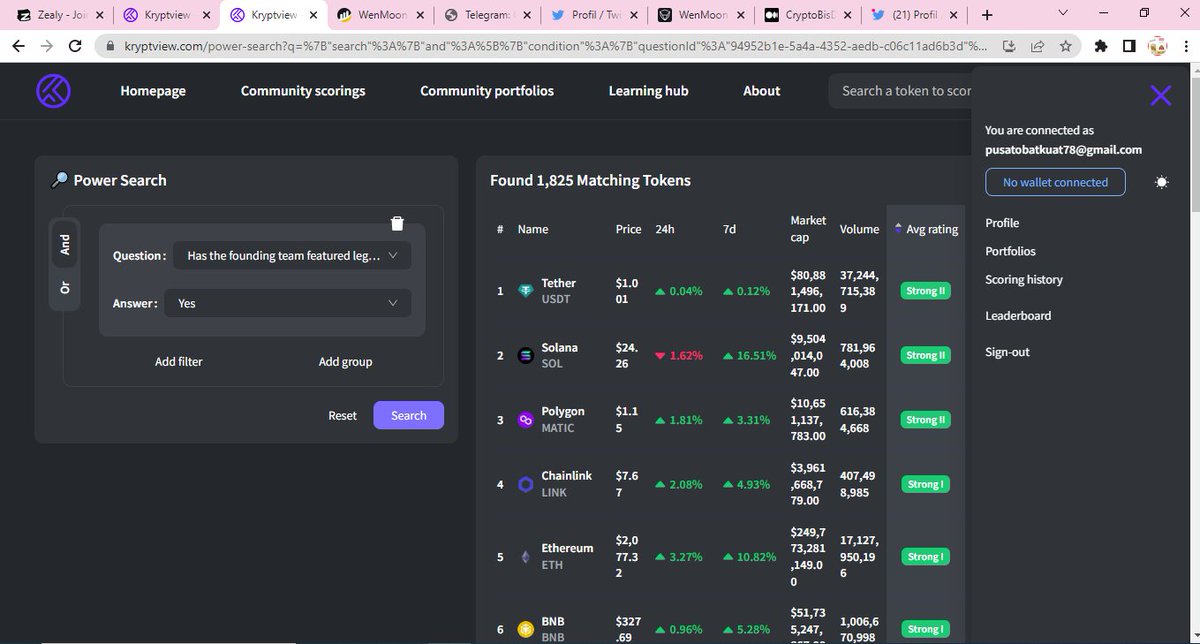
Task: Sort by Avg rating column
Action: point(926,229)
